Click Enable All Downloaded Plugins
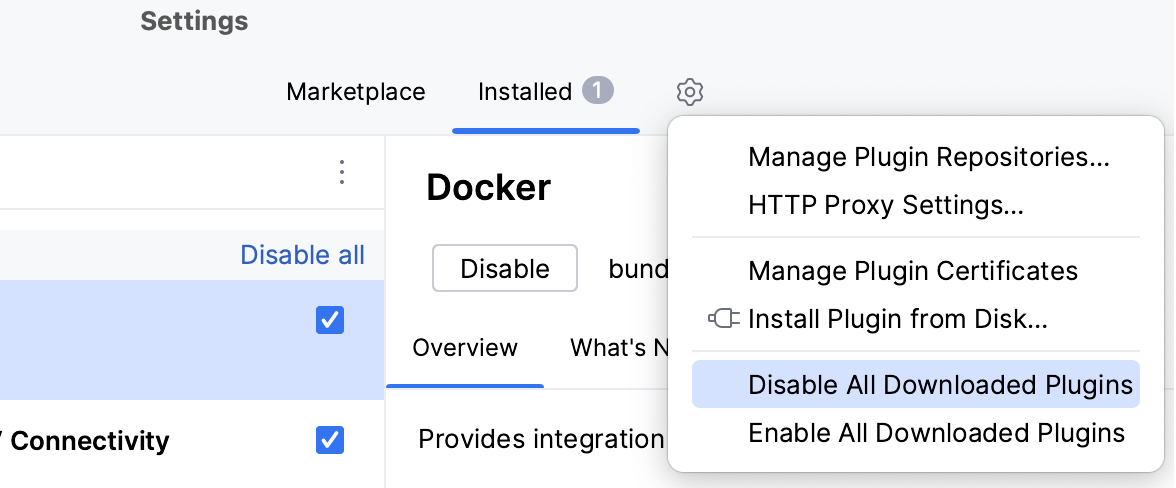This screenshot has height=488, width=1176. pos(936,433)
